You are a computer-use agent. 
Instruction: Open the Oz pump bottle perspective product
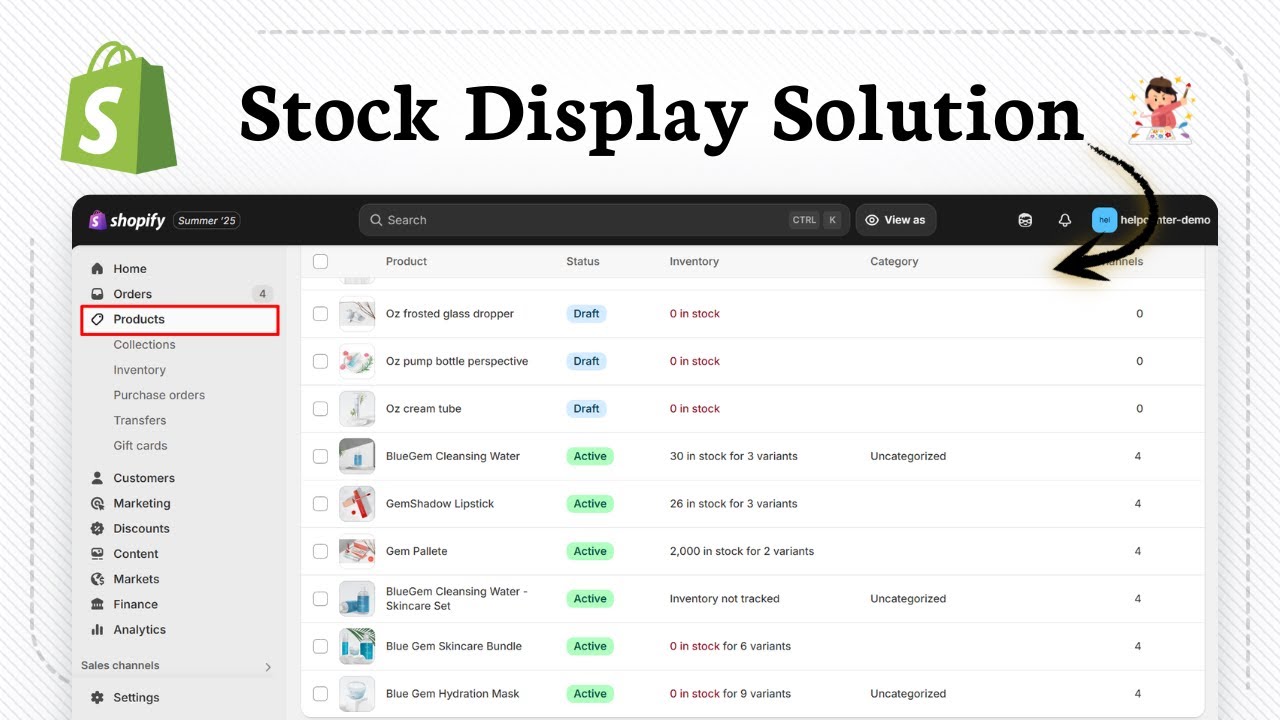pos(457,361)
